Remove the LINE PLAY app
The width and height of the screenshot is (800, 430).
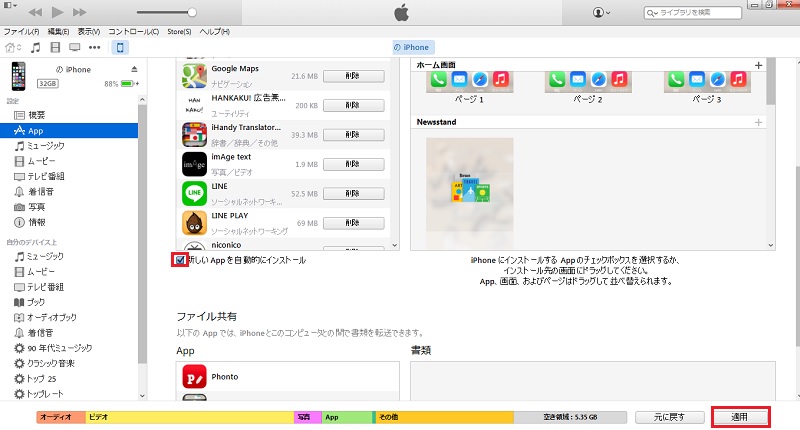(x=354, y=223)
